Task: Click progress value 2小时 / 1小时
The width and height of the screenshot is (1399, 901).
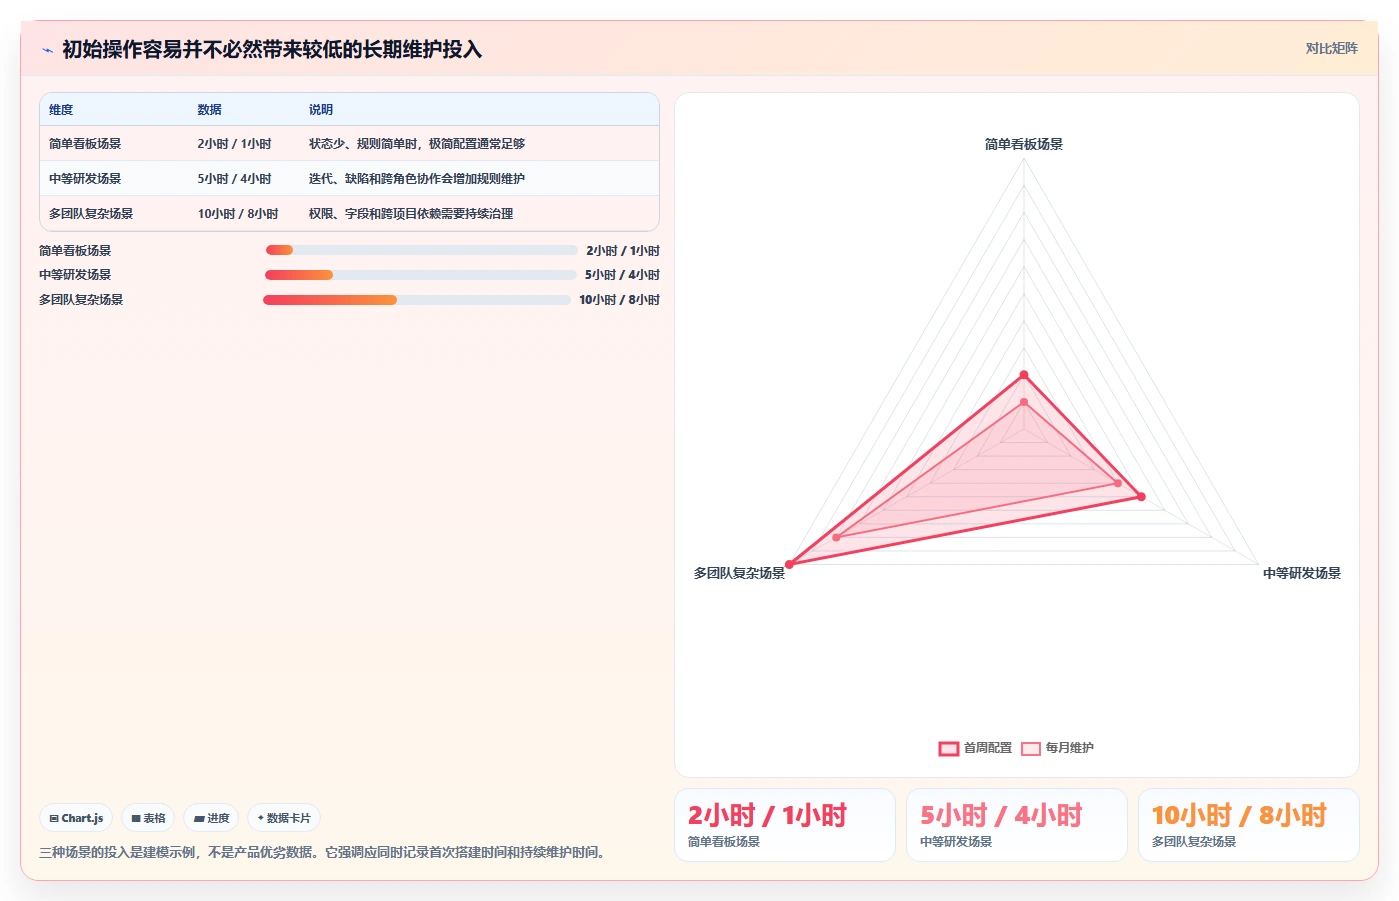Action: click(623, 251)
